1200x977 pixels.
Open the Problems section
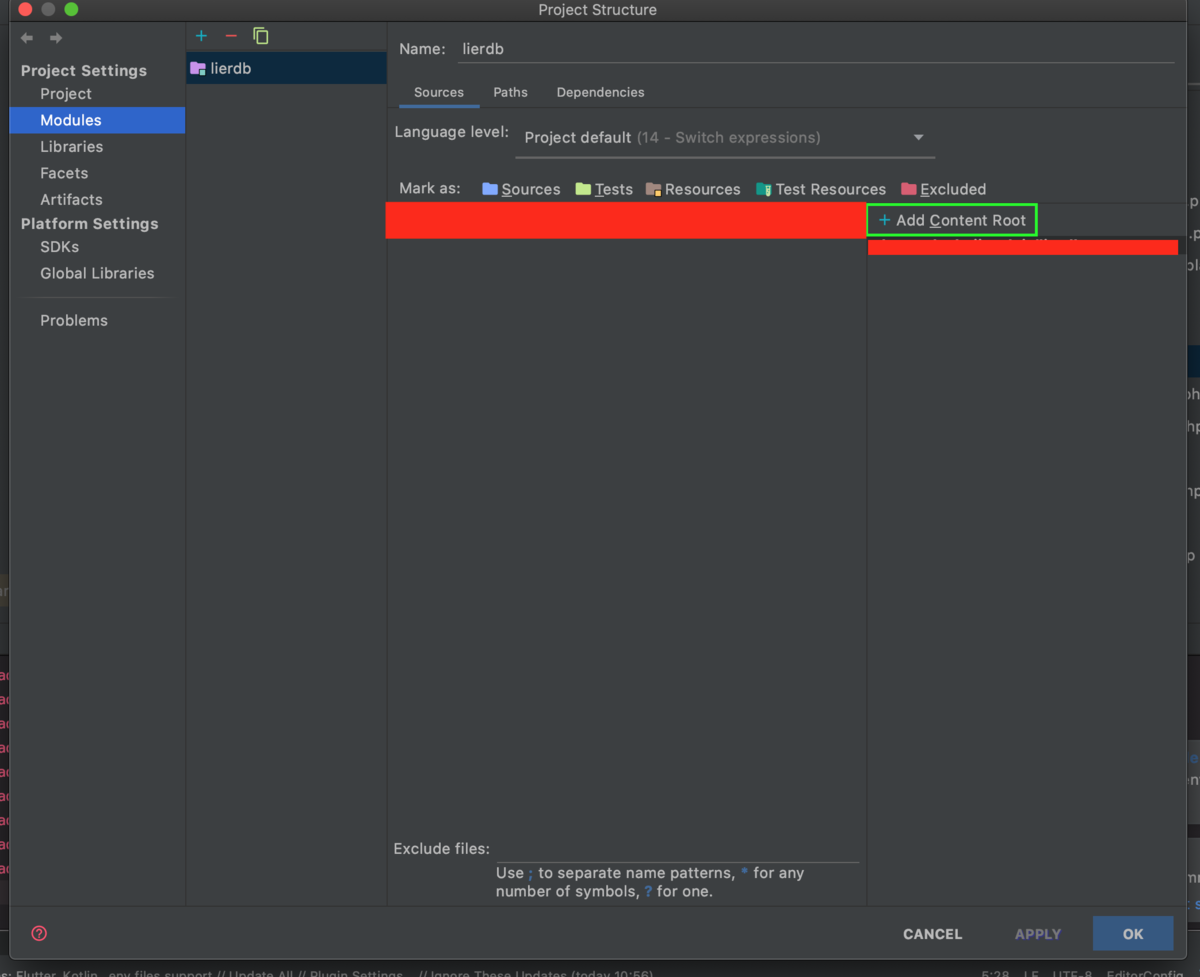[74, 320]
